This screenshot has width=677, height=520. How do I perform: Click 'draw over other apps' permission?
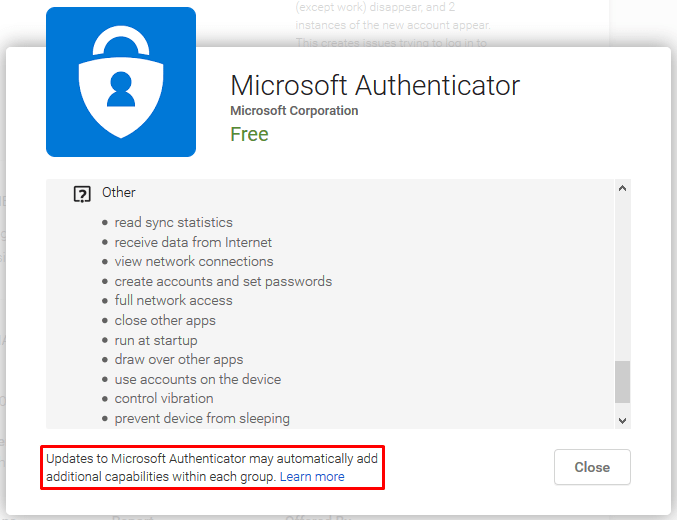[x=178, y=359]
